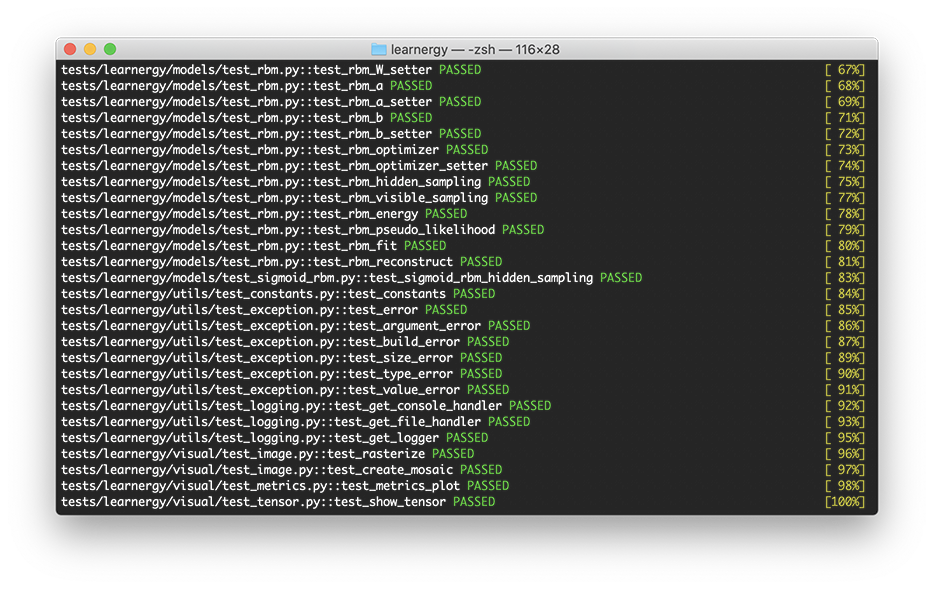Click the test_get_file_handler line
Image resolution: width=934 pixels, height=589 pixels.
[295, 422]
